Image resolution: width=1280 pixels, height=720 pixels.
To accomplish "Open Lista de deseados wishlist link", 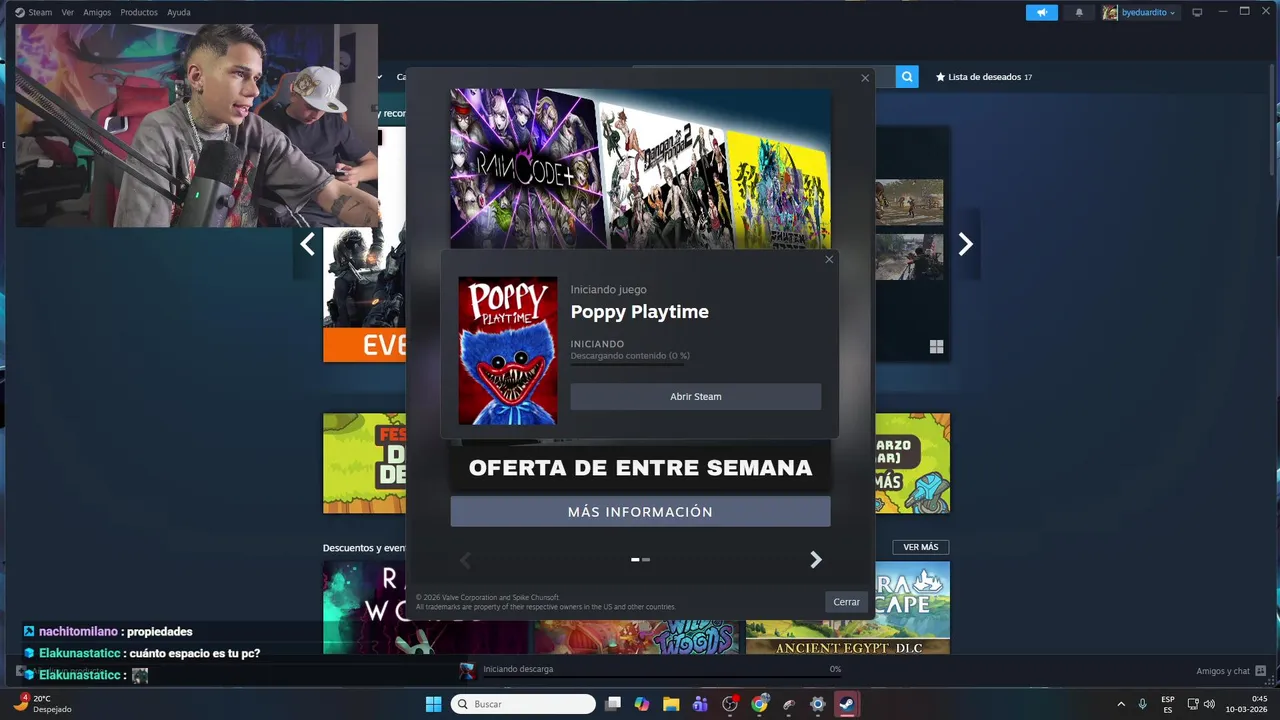I will 983,77.
